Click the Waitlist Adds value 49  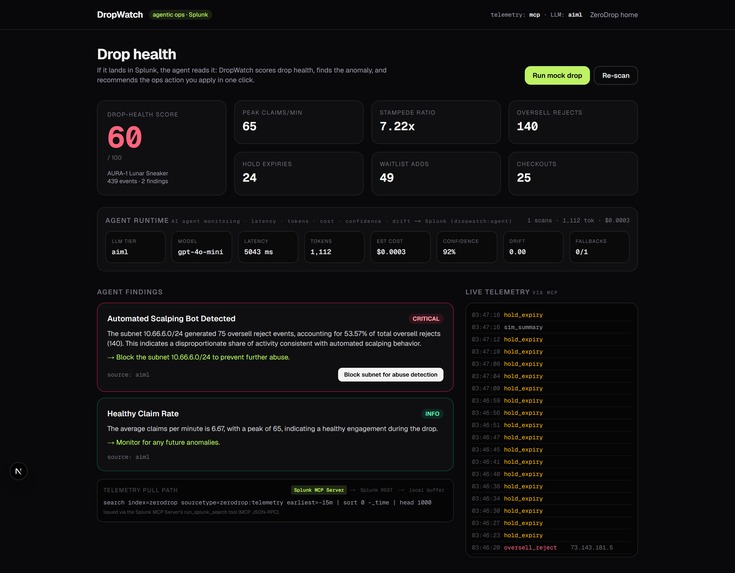387,178
